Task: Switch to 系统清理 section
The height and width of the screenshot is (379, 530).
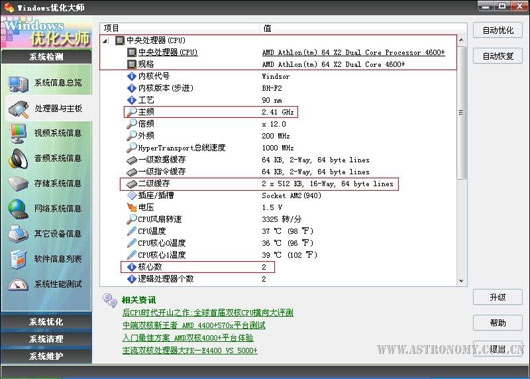Action: [46, 339]
